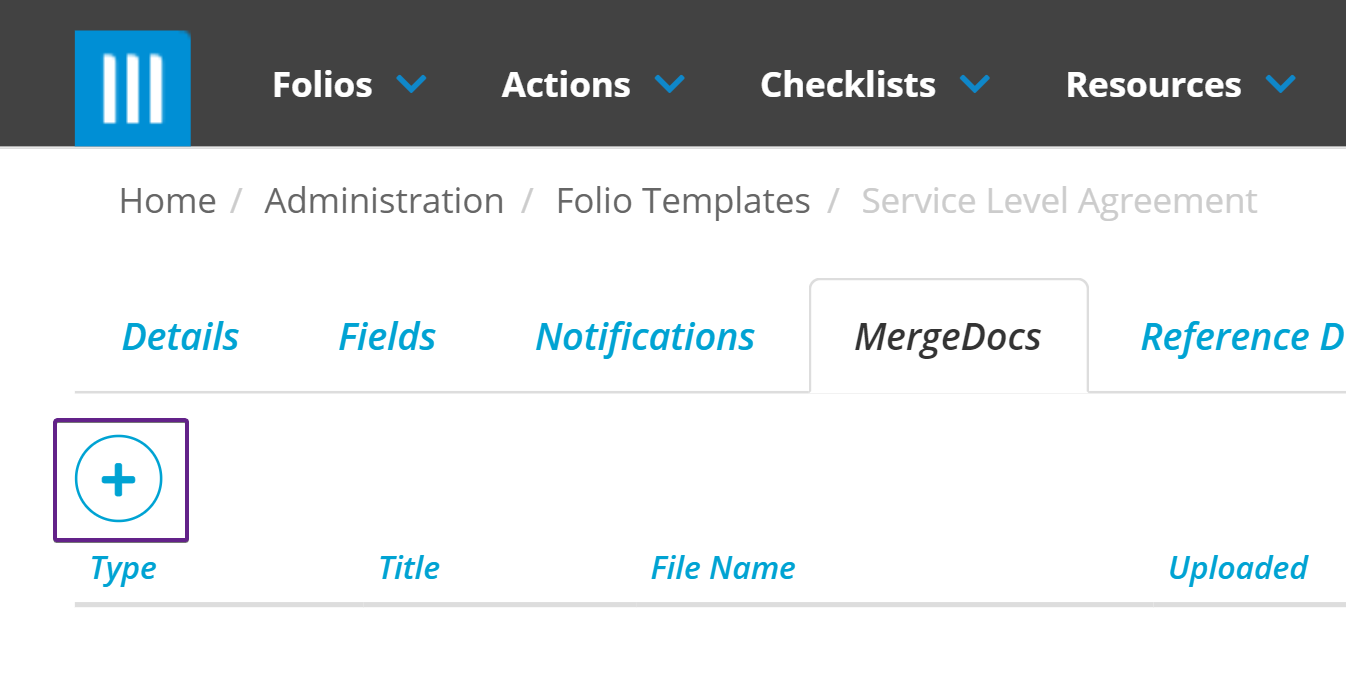Click the blue app logo icon
This screenshot has height=699, width=1346.
click(132, 88)
